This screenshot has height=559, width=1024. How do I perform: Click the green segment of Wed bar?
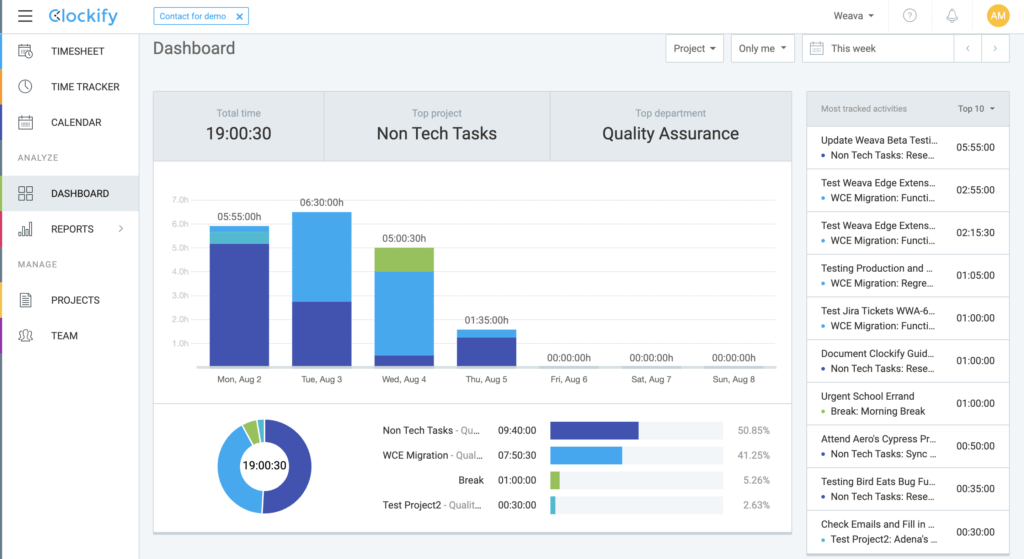click(404, 260)
